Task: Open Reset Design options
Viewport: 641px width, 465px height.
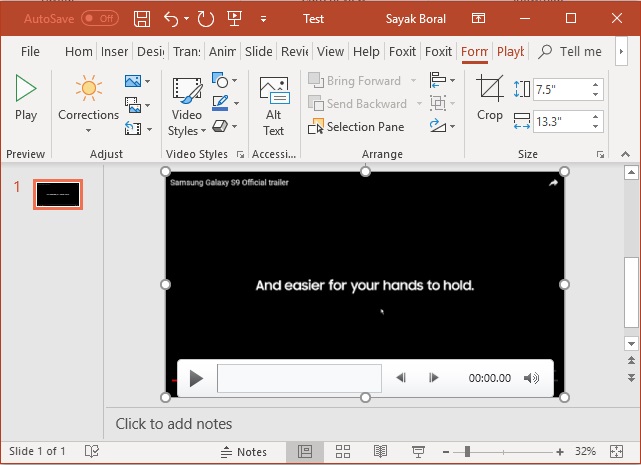Action: pos(138,128)
